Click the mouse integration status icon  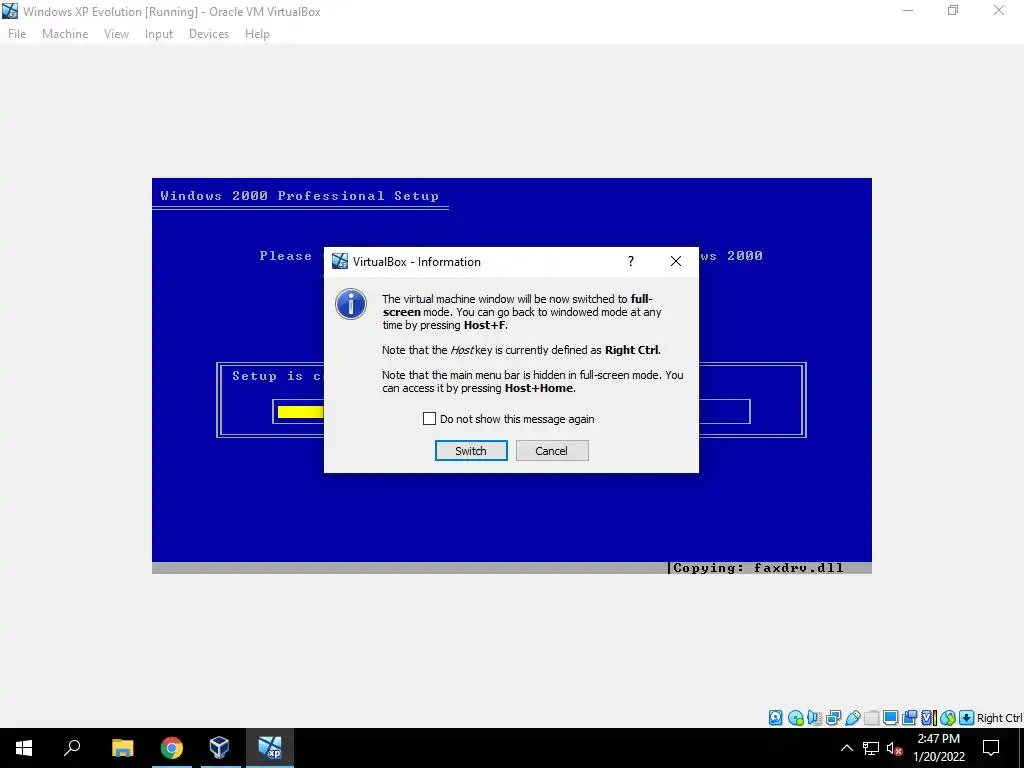(948, 718)
